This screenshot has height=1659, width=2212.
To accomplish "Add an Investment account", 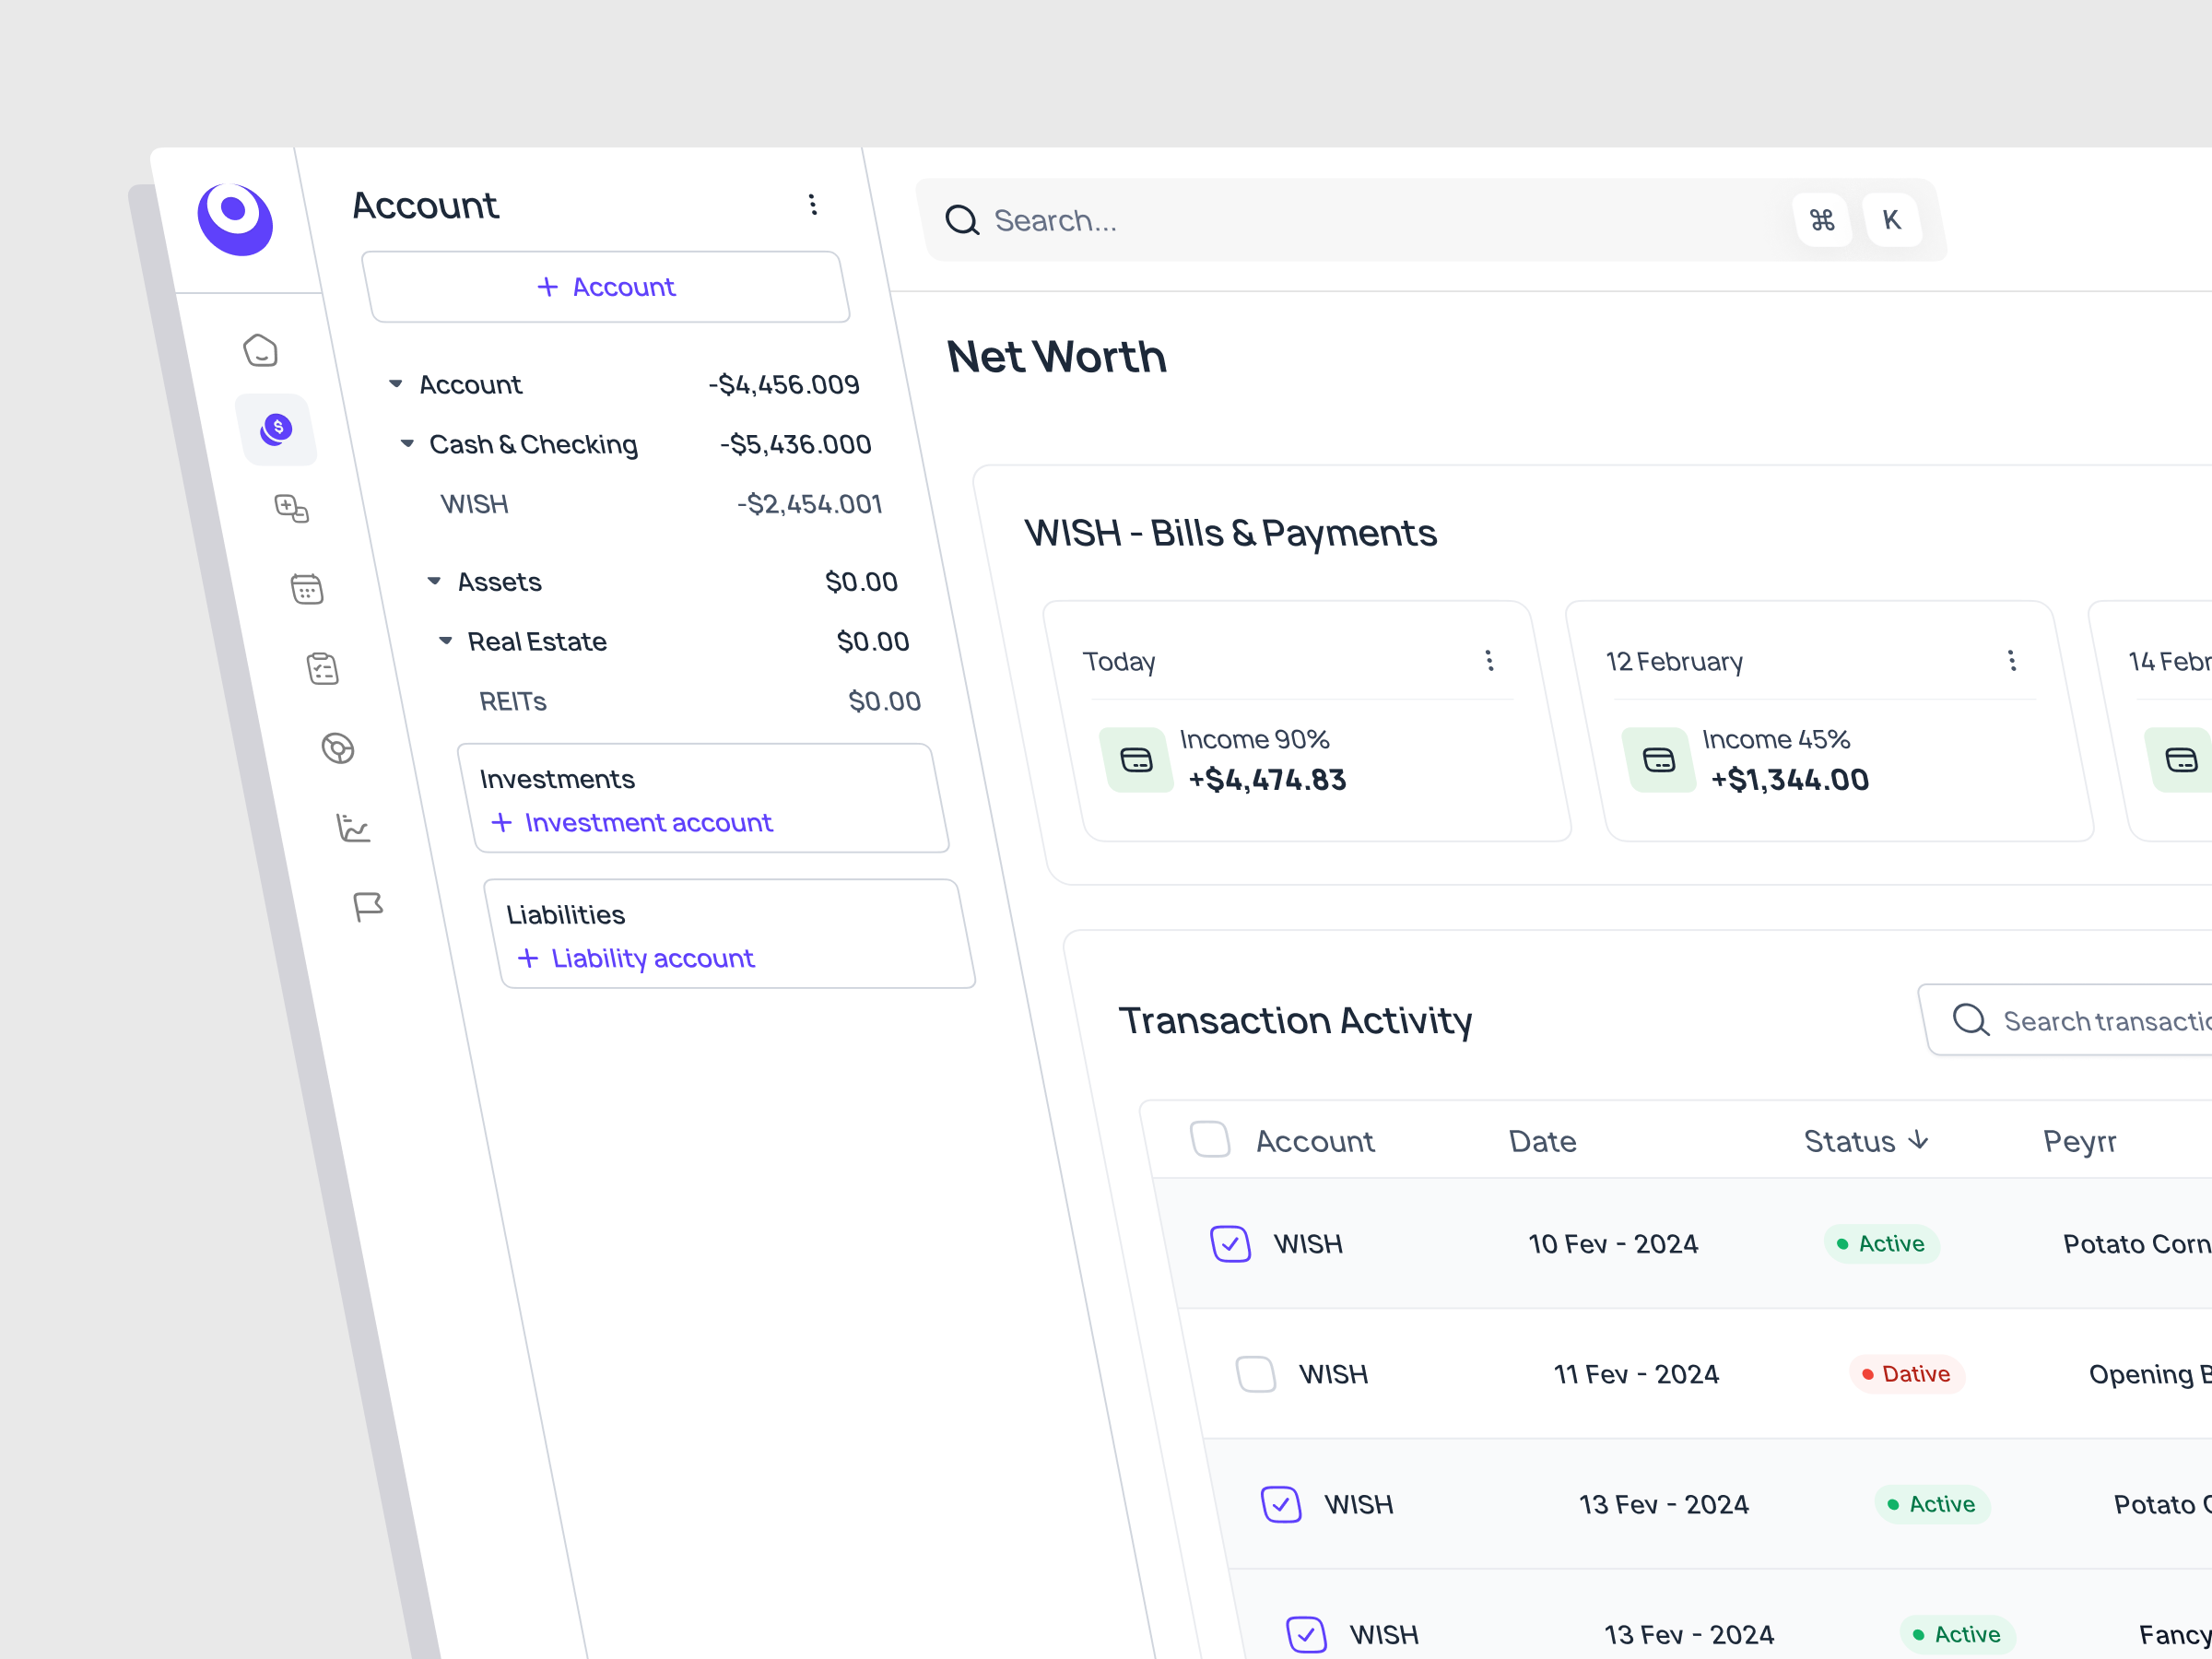I will coord(633,822).
